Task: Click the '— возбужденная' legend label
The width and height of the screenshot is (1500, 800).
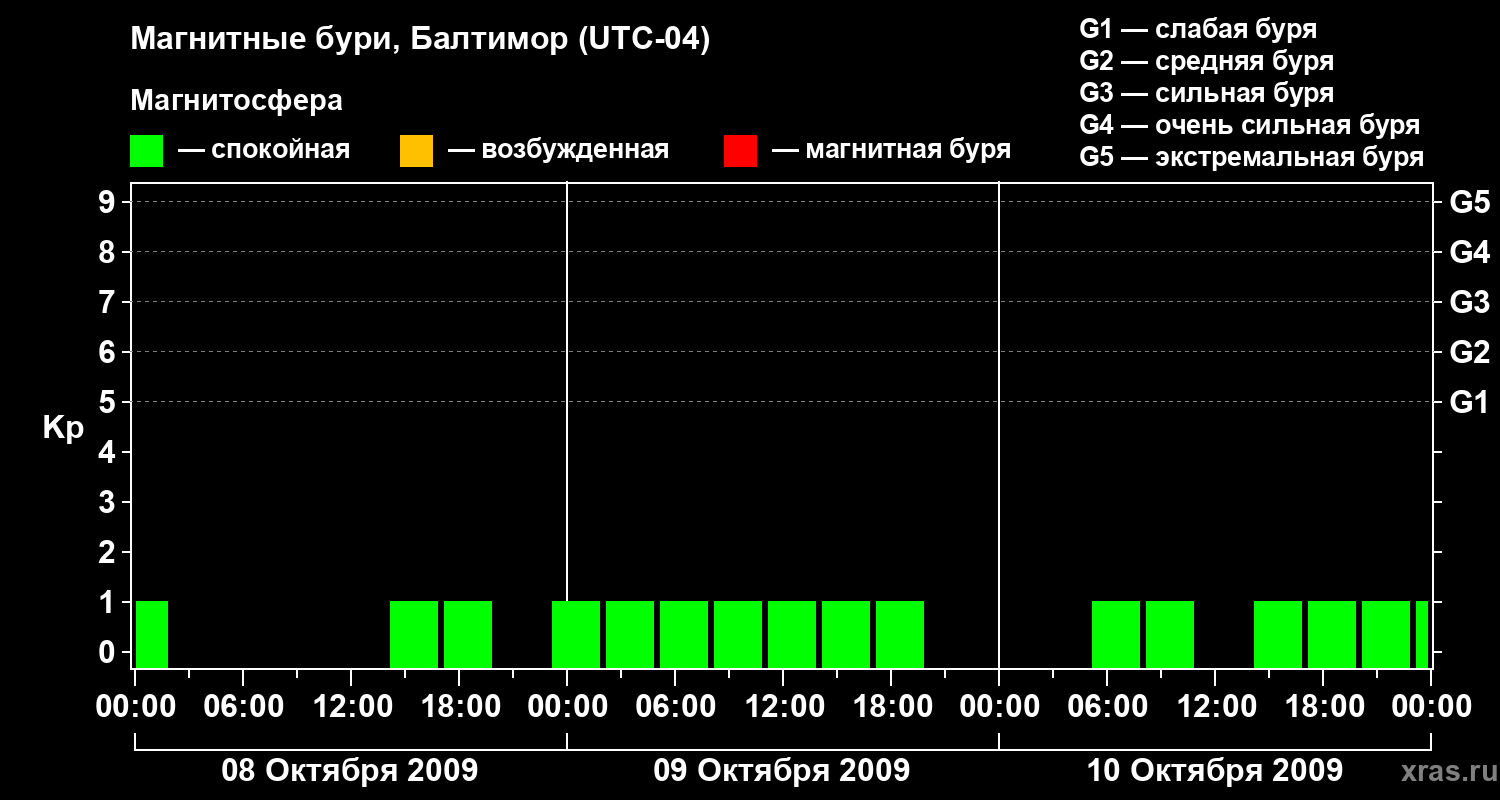Action: click(558, 151)
